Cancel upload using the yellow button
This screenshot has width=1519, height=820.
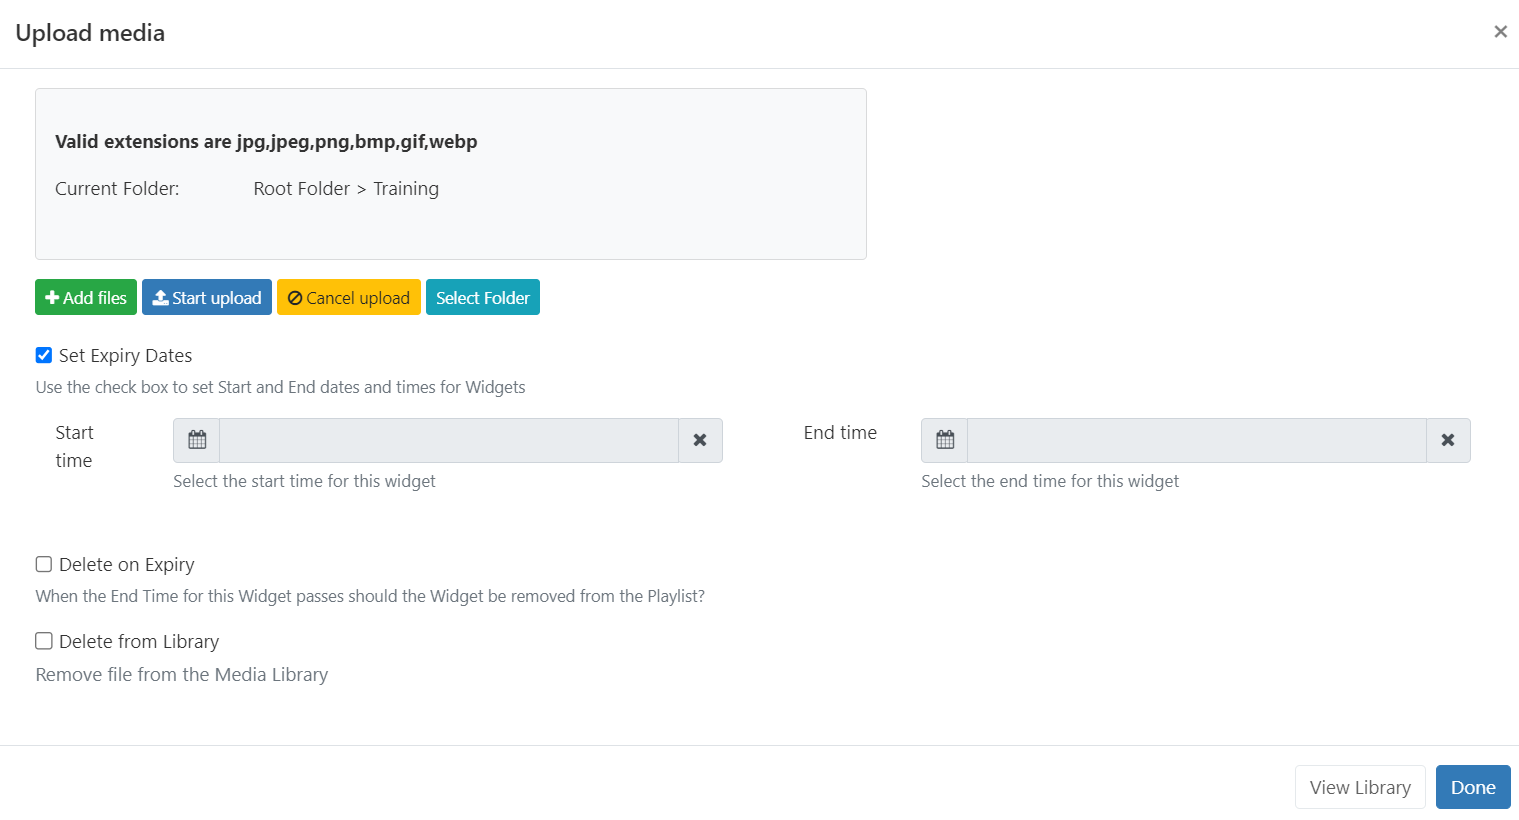(348, 298)
